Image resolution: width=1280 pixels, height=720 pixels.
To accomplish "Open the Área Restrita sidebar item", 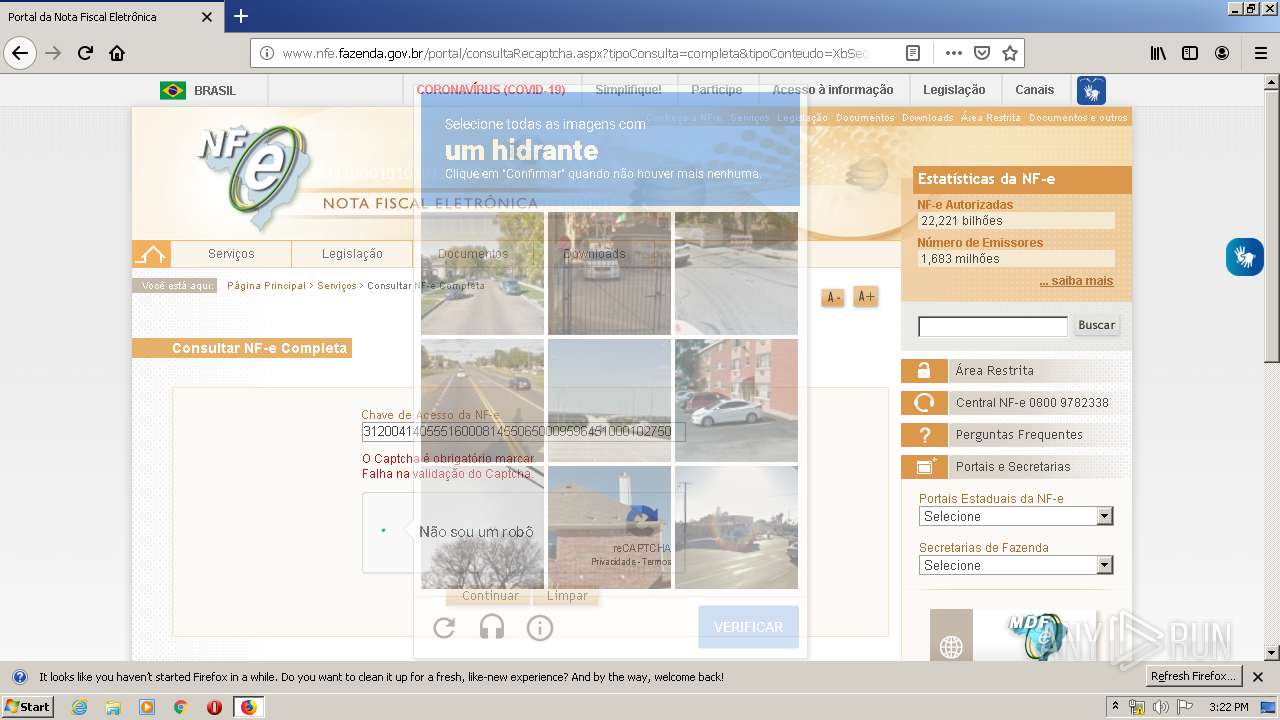I will (1015, 371).
